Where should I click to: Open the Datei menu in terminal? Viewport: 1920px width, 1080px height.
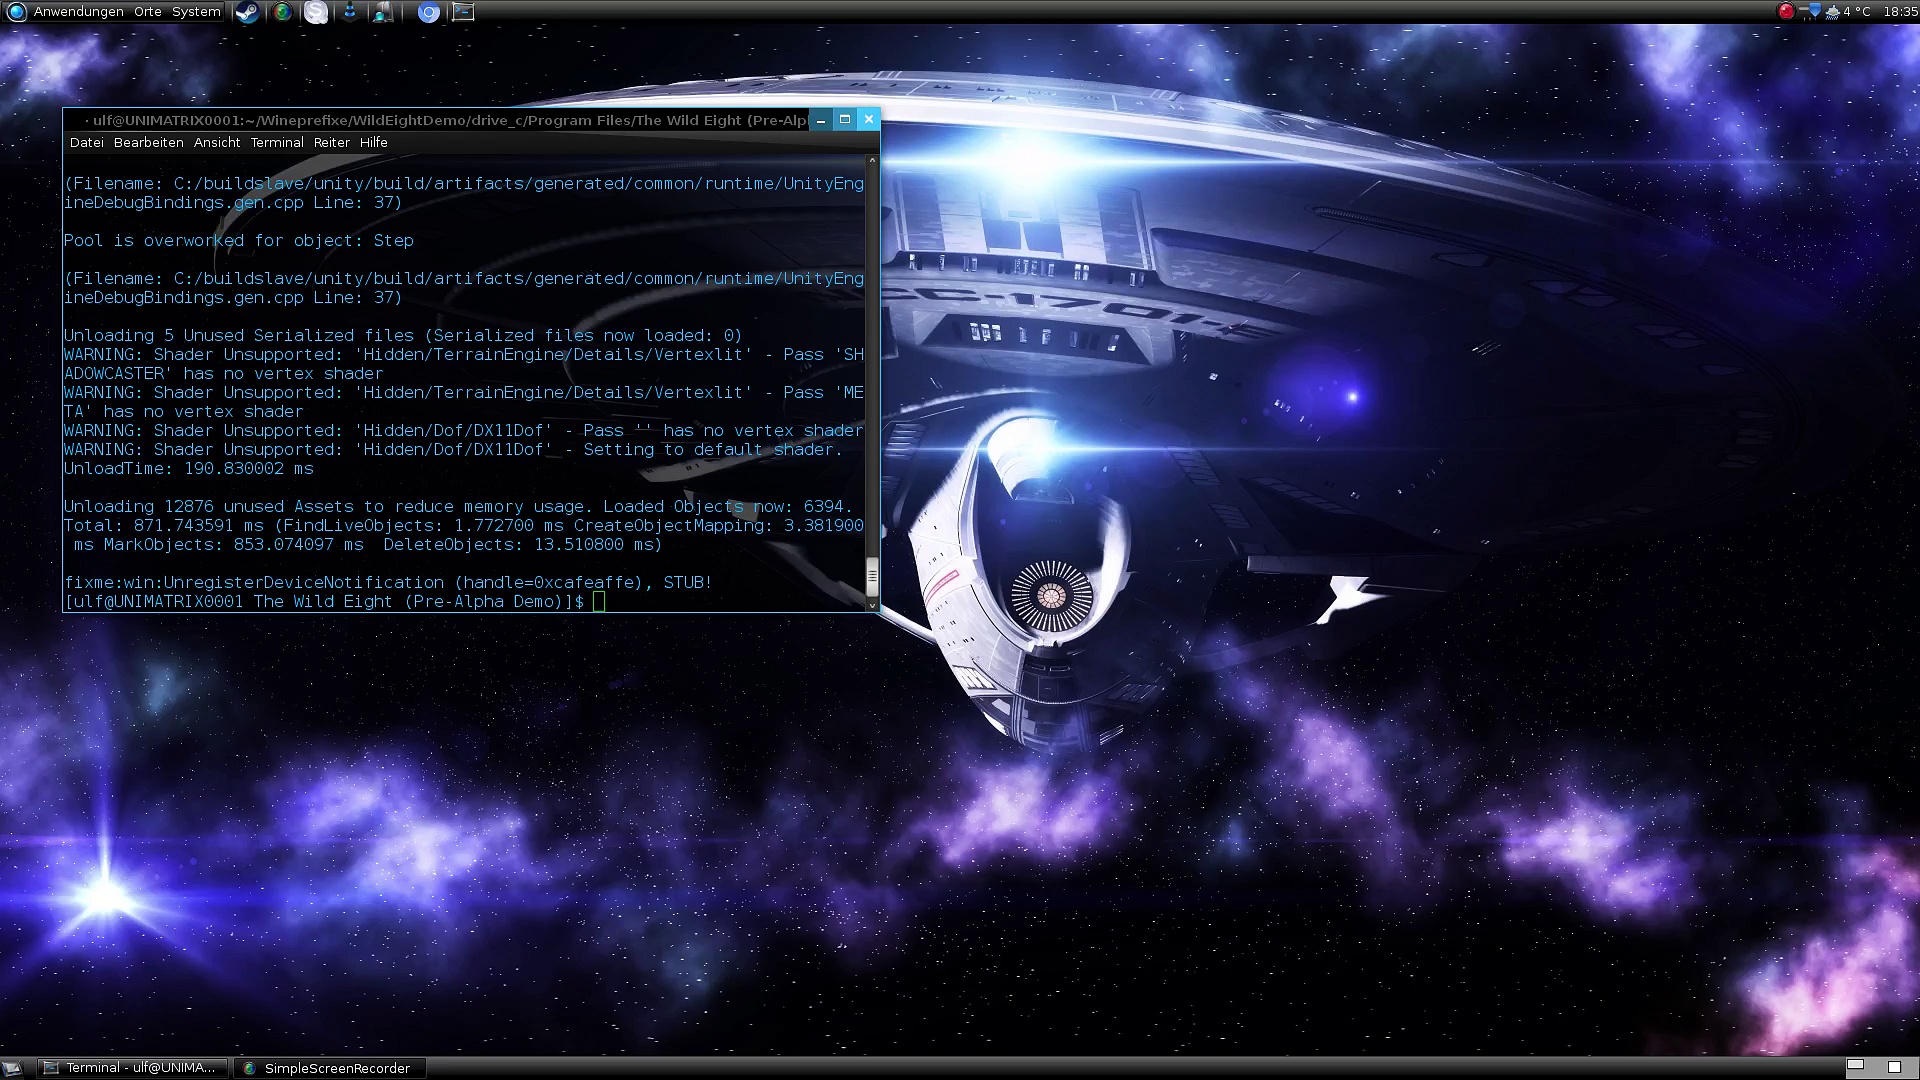86,142
